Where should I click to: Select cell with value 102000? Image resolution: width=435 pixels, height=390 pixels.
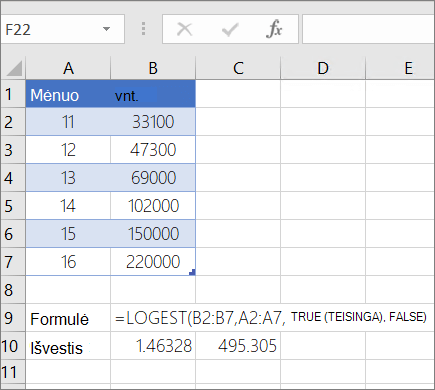[153, 206]
